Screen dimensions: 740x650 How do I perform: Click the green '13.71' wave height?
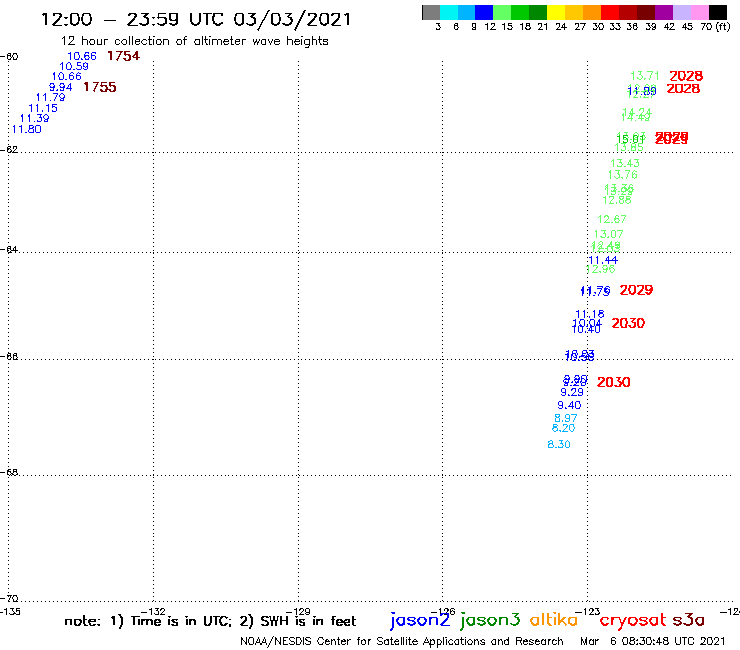[x=645, y=76]
